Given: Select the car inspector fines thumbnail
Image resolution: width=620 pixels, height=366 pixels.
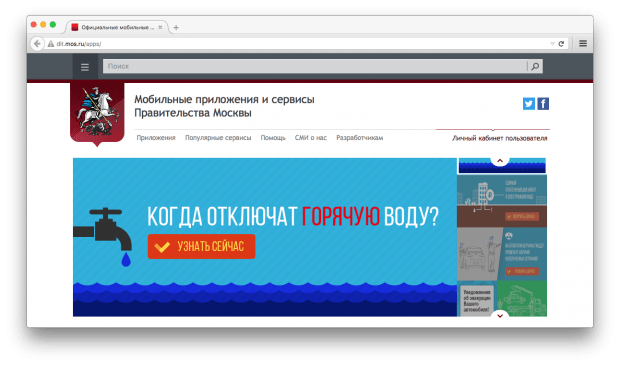Looking at the screenshot, I should click(x=502, y=254).
